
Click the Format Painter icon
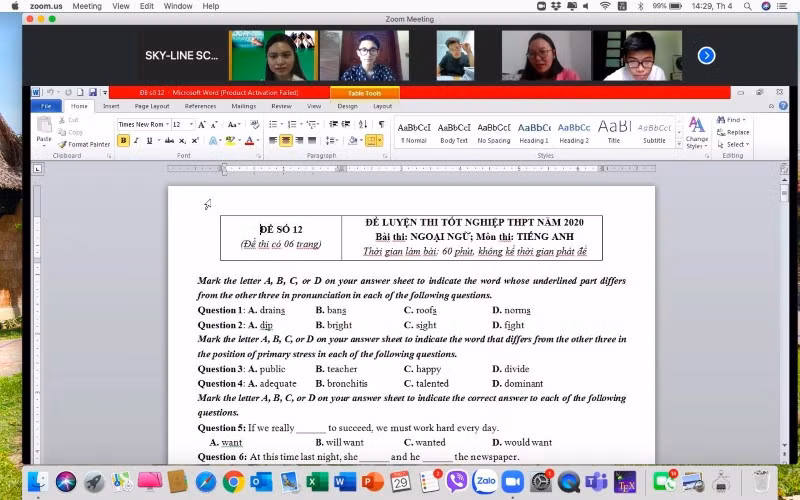point(62,144)
